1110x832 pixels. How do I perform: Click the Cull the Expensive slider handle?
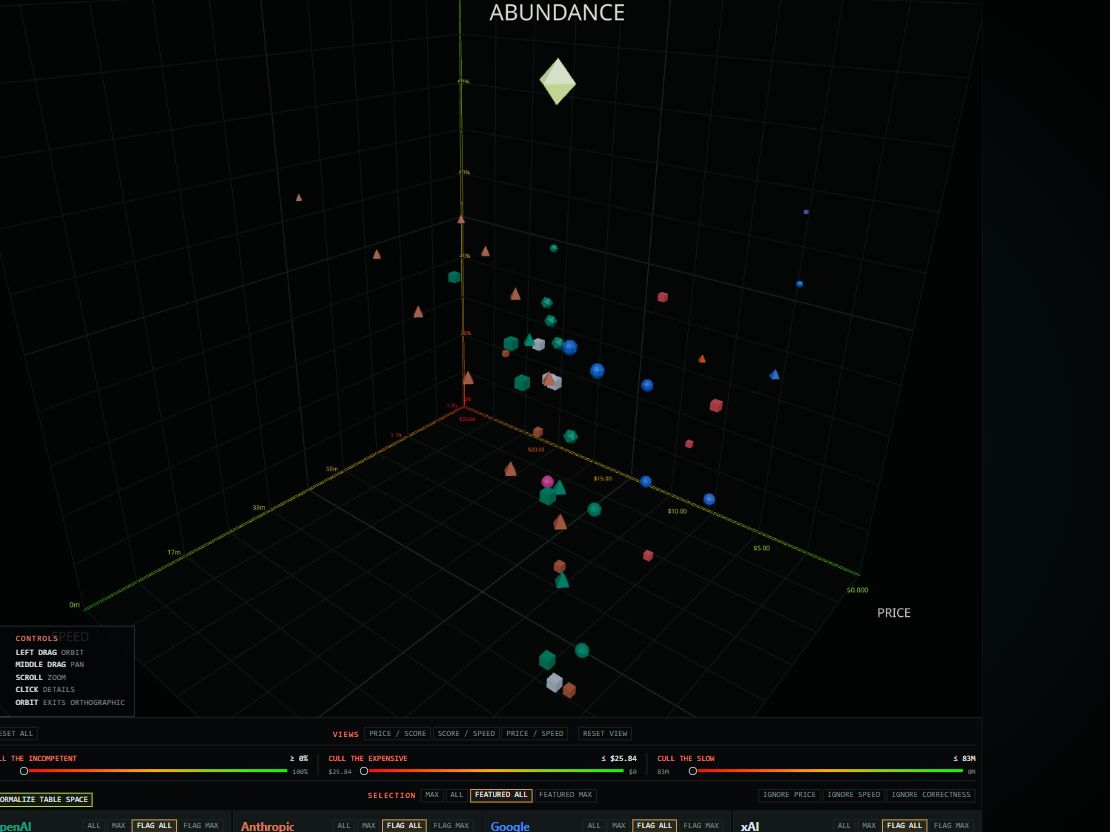[x=364, y=771]
